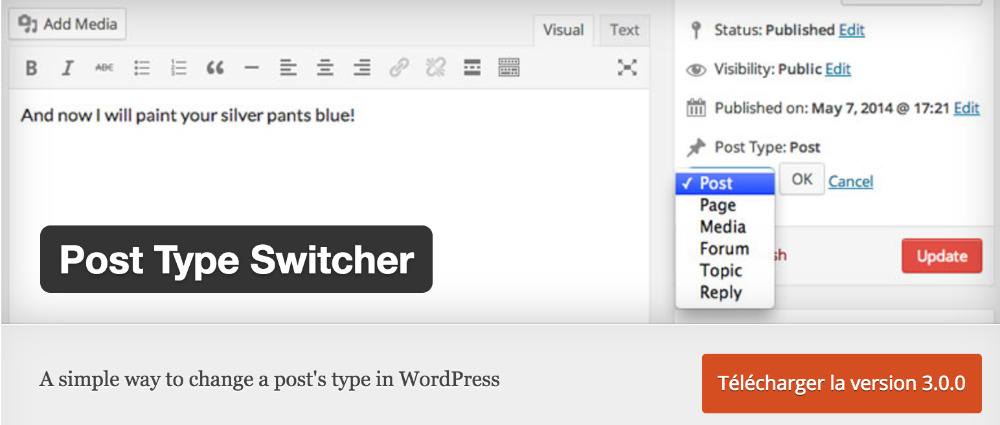
Task: Confirm the post type with OK
Action: click(x=802, y=179)
